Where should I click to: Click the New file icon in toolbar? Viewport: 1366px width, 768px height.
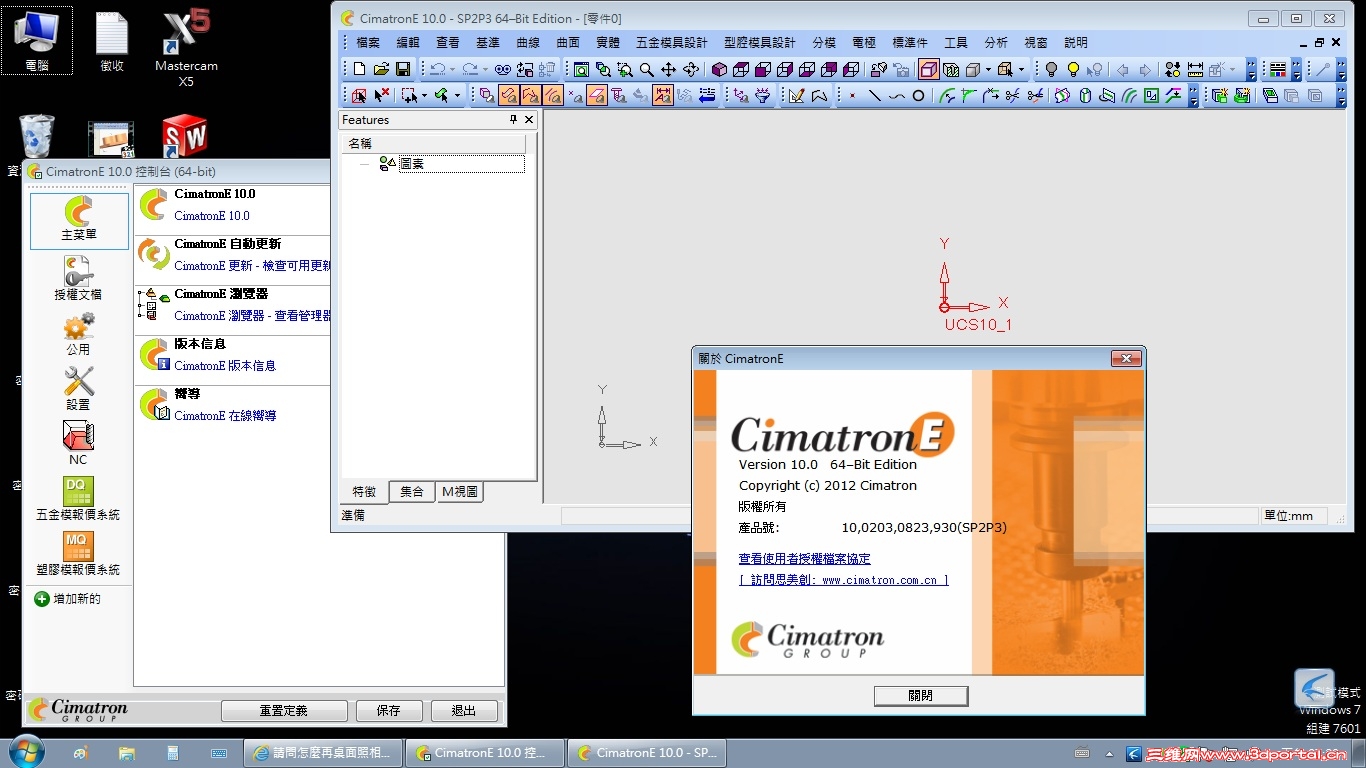tap(359, 69)
